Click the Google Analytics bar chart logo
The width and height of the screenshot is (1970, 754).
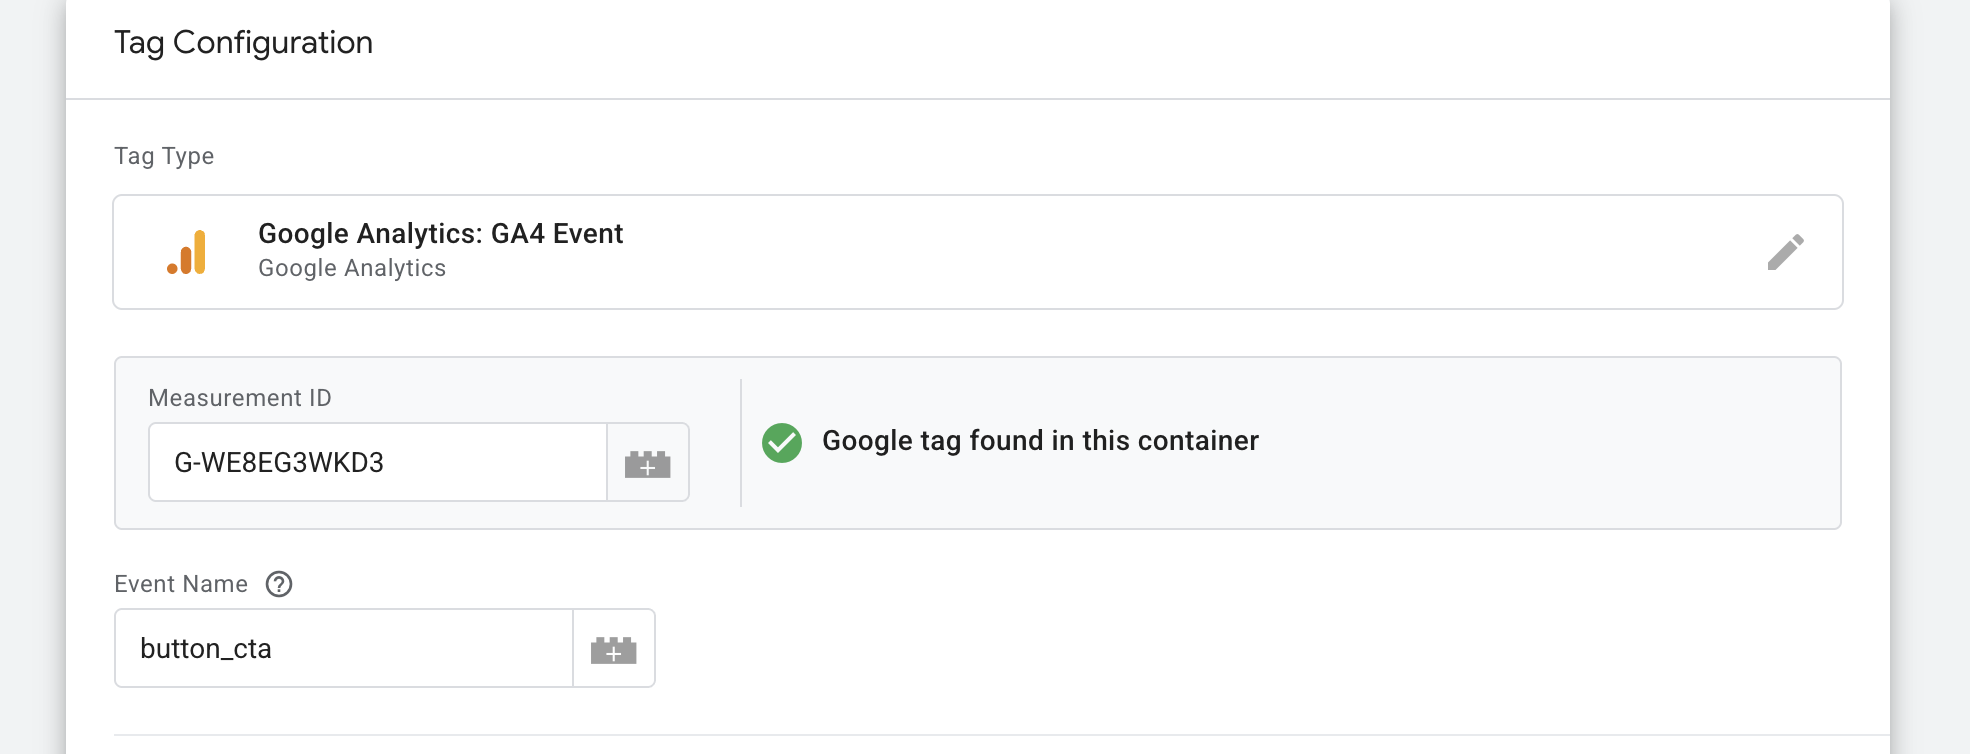(187, 252)
